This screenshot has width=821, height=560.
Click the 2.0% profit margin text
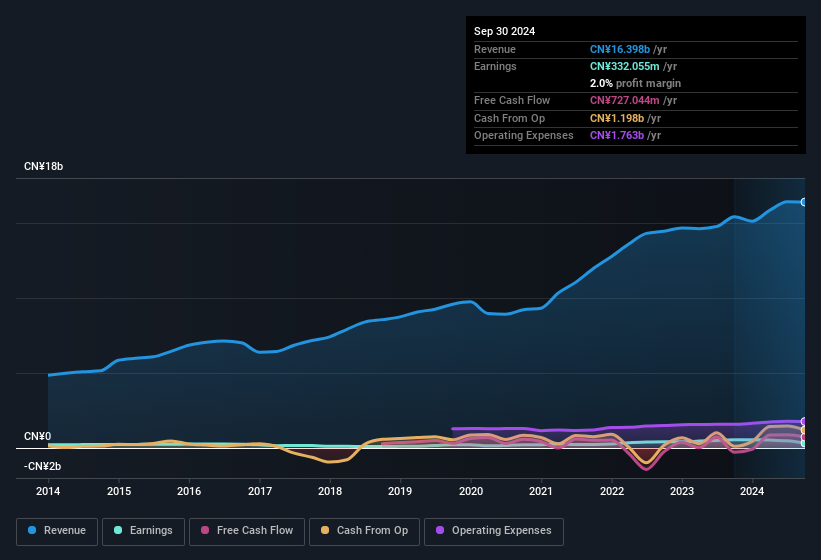click(x=635, y=83)
